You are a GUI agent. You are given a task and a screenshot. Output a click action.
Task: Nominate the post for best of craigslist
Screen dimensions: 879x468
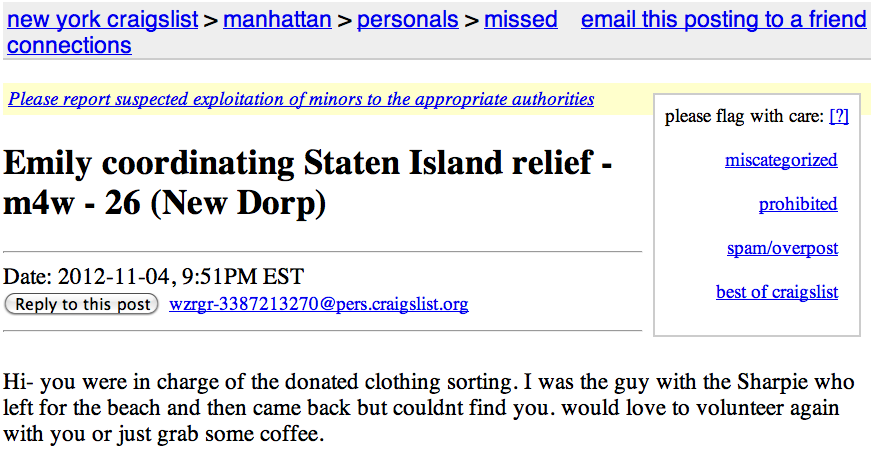click(777, 292)
